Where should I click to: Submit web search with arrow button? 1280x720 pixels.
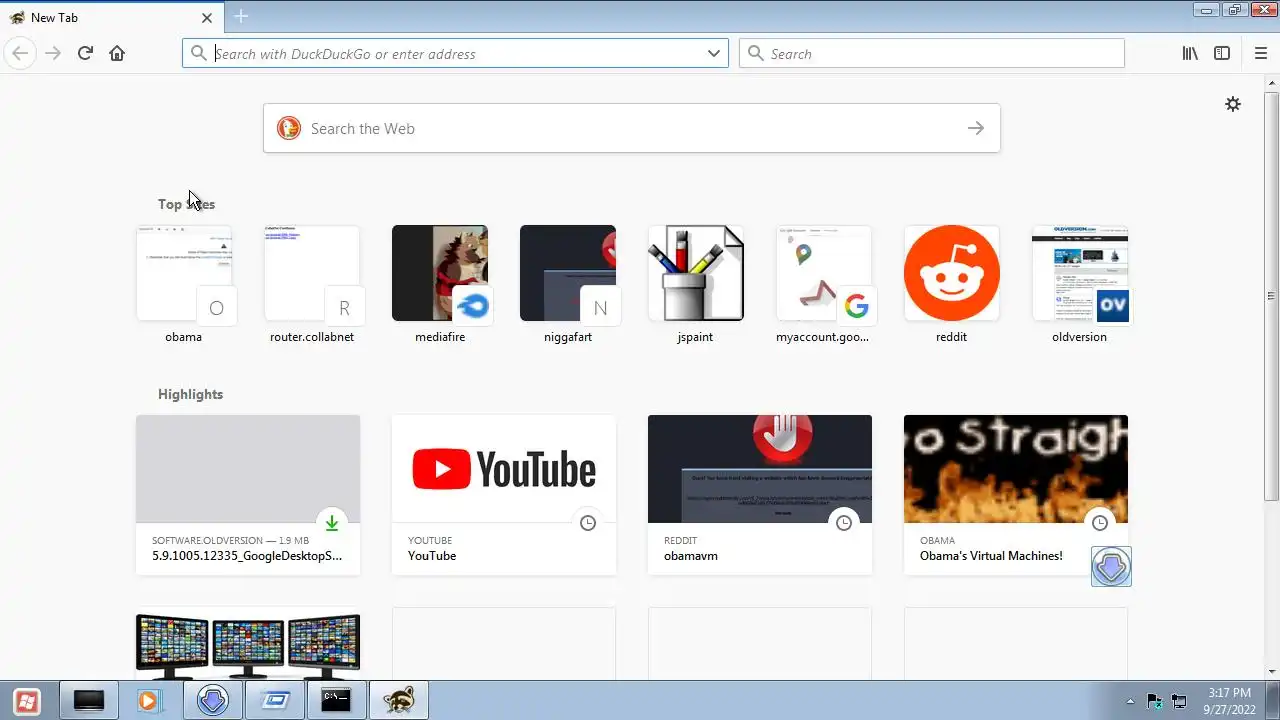pyautogui.click(x=976, y=128)
